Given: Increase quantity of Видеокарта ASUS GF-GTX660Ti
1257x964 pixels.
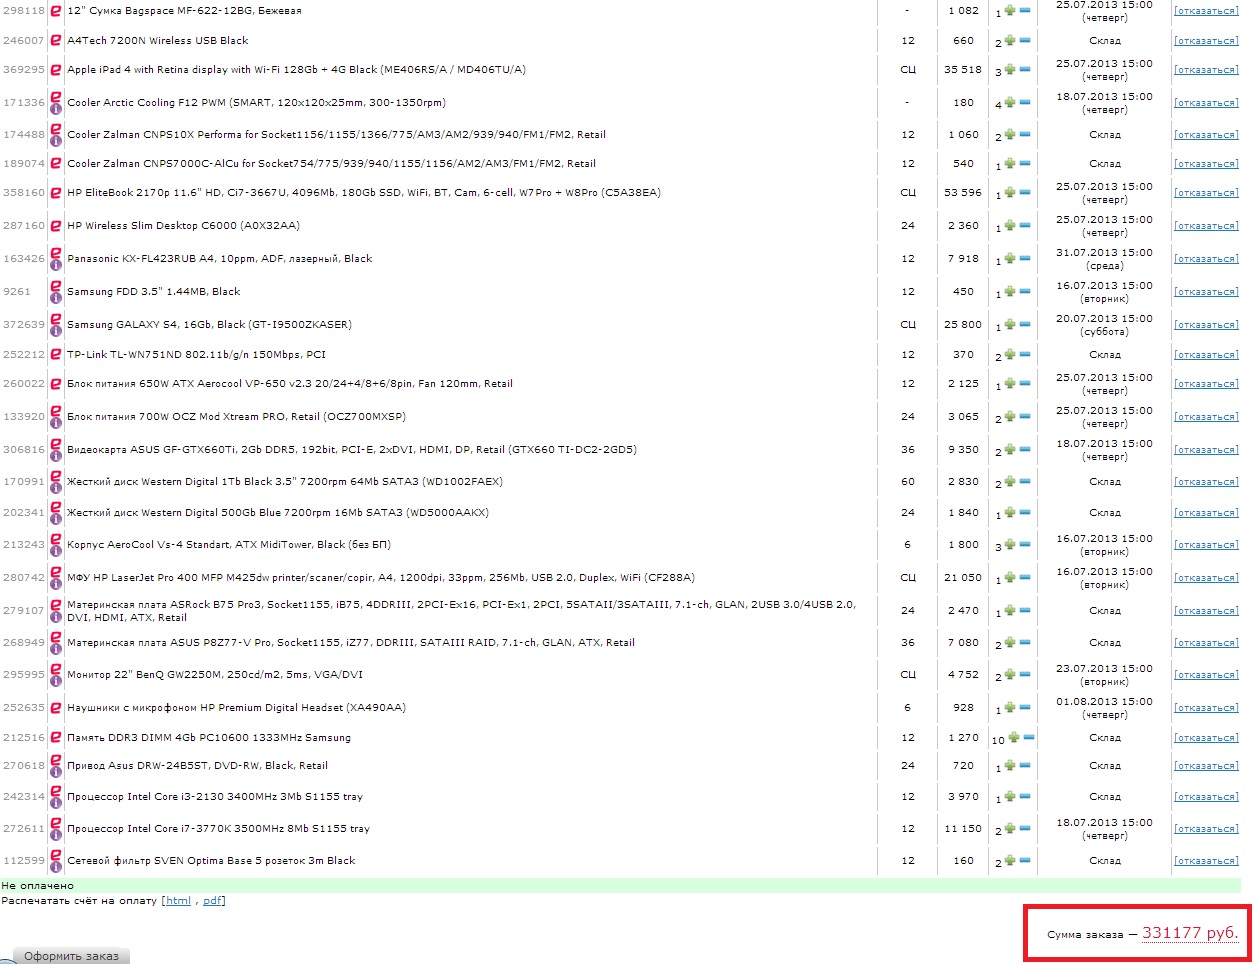Looking at the screenshot, I should tap(1010, 450).
